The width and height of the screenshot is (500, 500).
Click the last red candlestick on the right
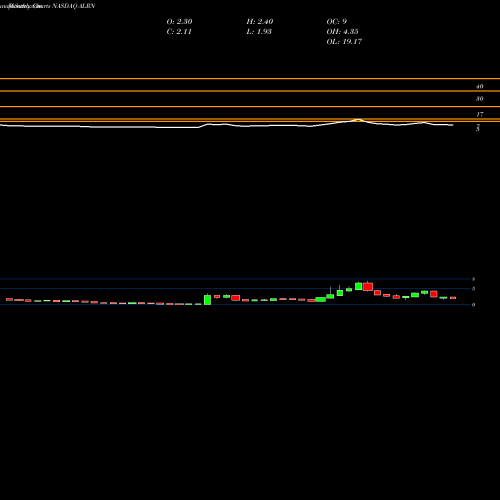point(453,298)
